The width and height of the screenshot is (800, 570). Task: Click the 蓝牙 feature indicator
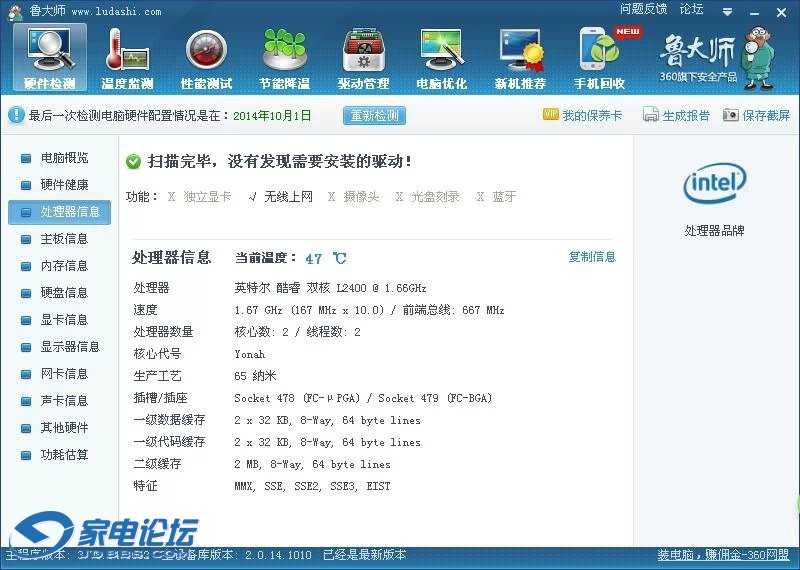[x=496, y=196]
